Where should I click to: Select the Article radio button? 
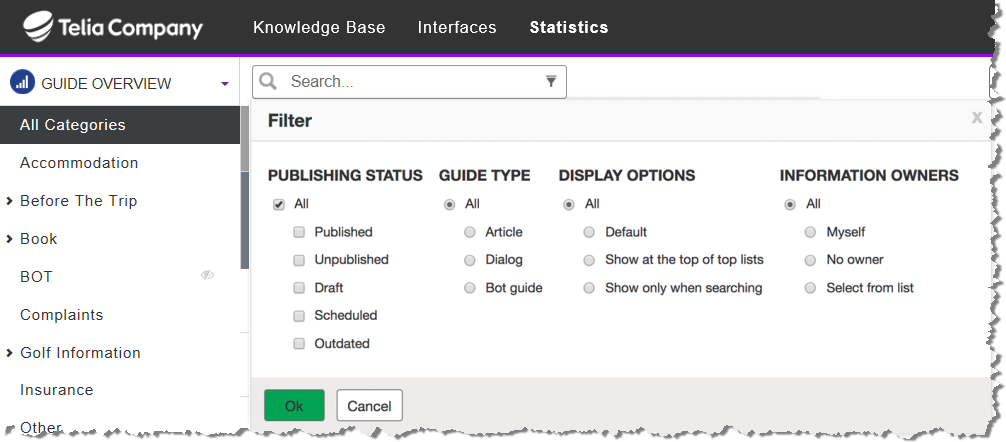470,232
